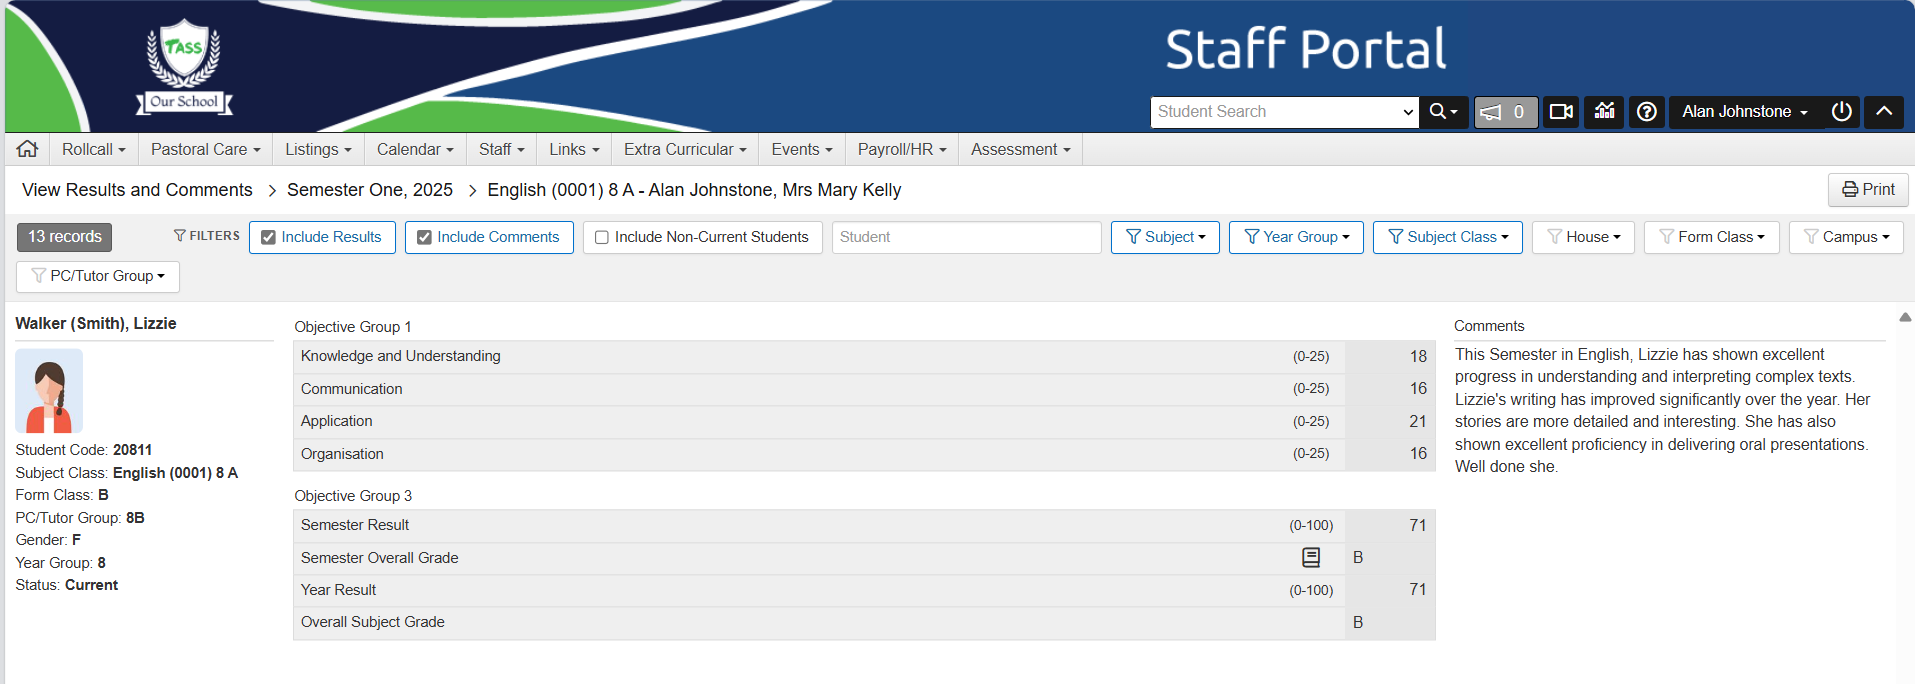Open Semester Overall Grade note icon

click(1311, 558)
